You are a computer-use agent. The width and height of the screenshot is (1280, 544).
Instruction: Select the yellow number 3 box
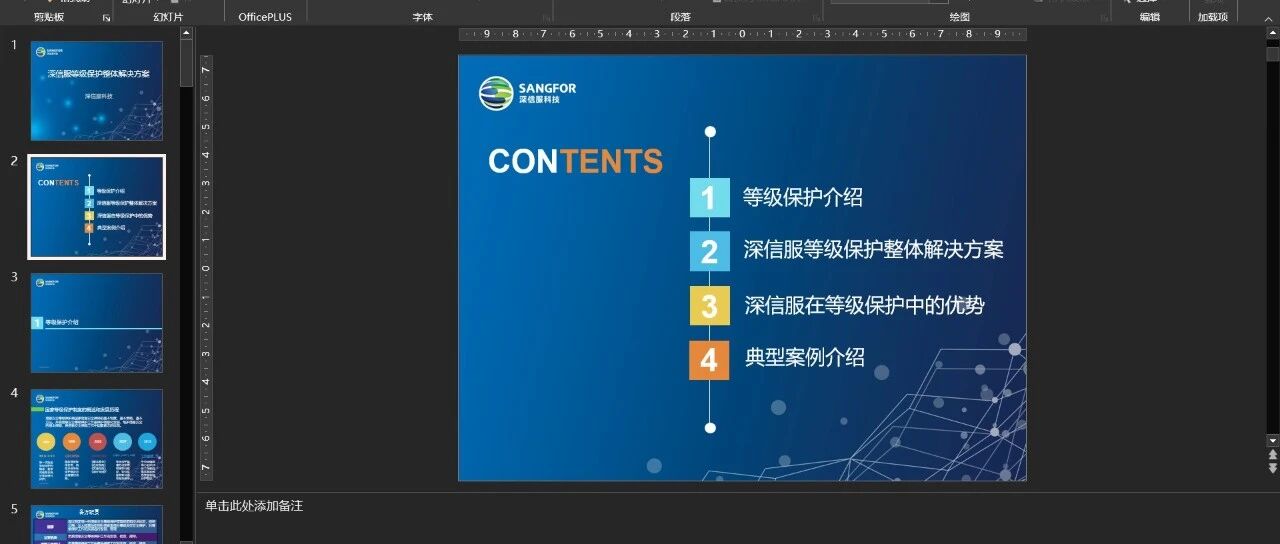point(709,305)
